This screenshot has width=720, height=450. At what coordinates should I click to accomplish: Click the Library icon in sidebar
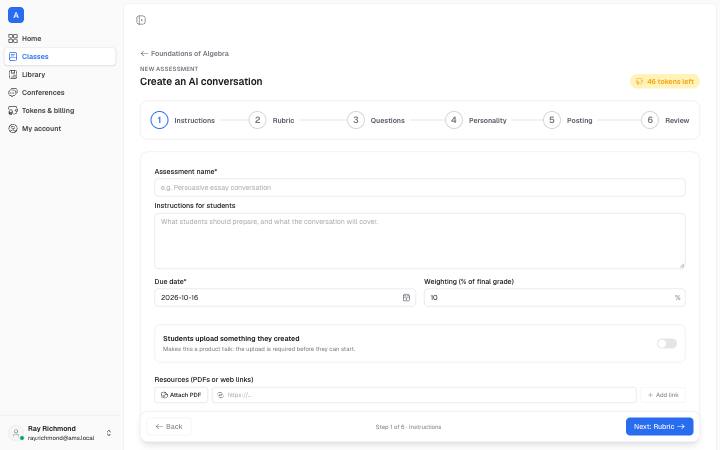click(13, 74)
